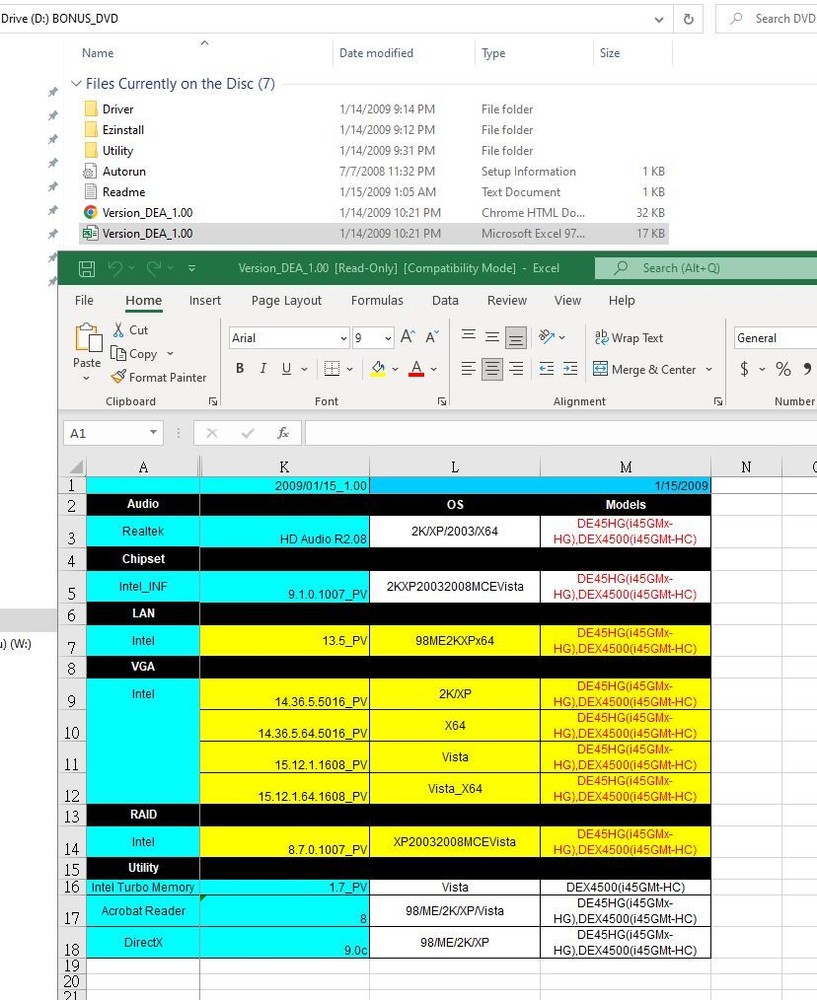The height and width of the screenshot is (1000, 817).
Task: Switch to the Formulas tab
Action: pyautogui.click(x=377, y=300)
